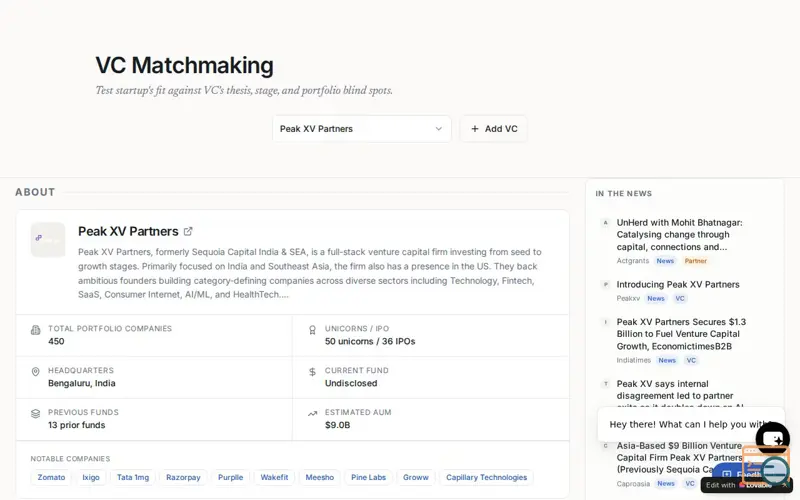This screenshot has height=500, width=800.
Task: Open the external link icon beside Peak XV Partners
Action: 188,231
